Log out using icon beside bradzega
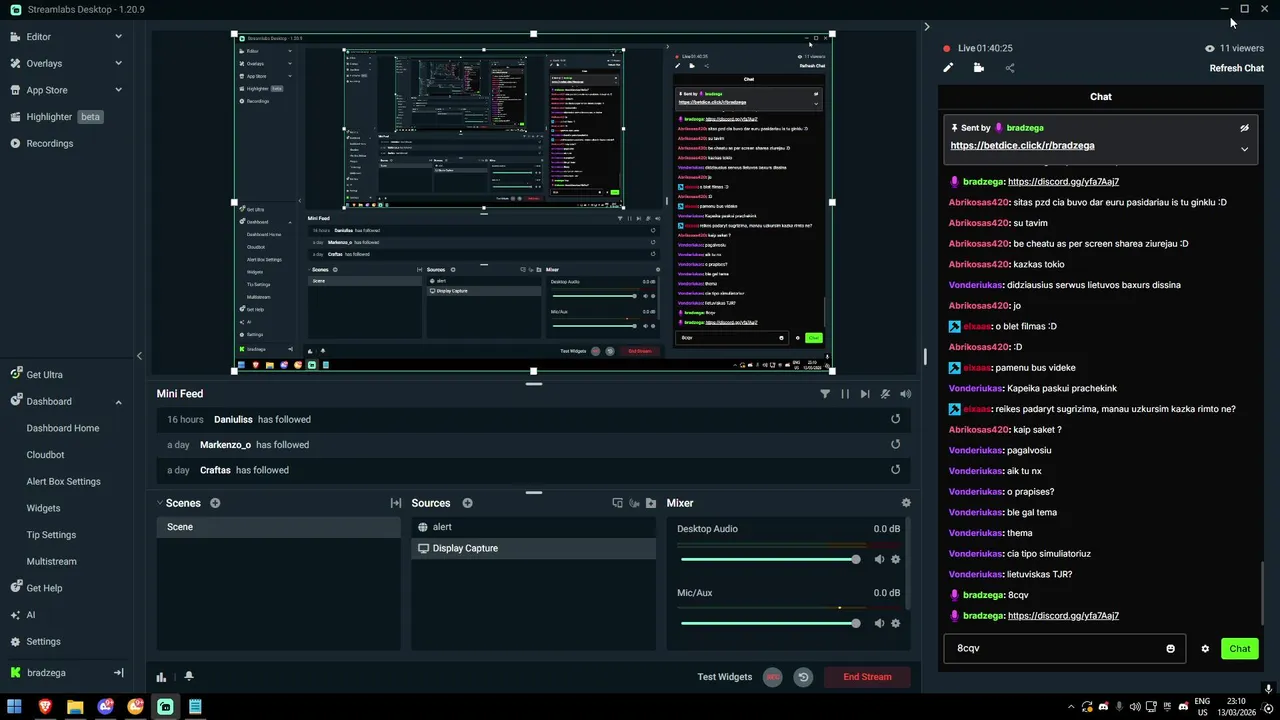The width and height of the screenshot is (1280, 720). coord(118,673)
